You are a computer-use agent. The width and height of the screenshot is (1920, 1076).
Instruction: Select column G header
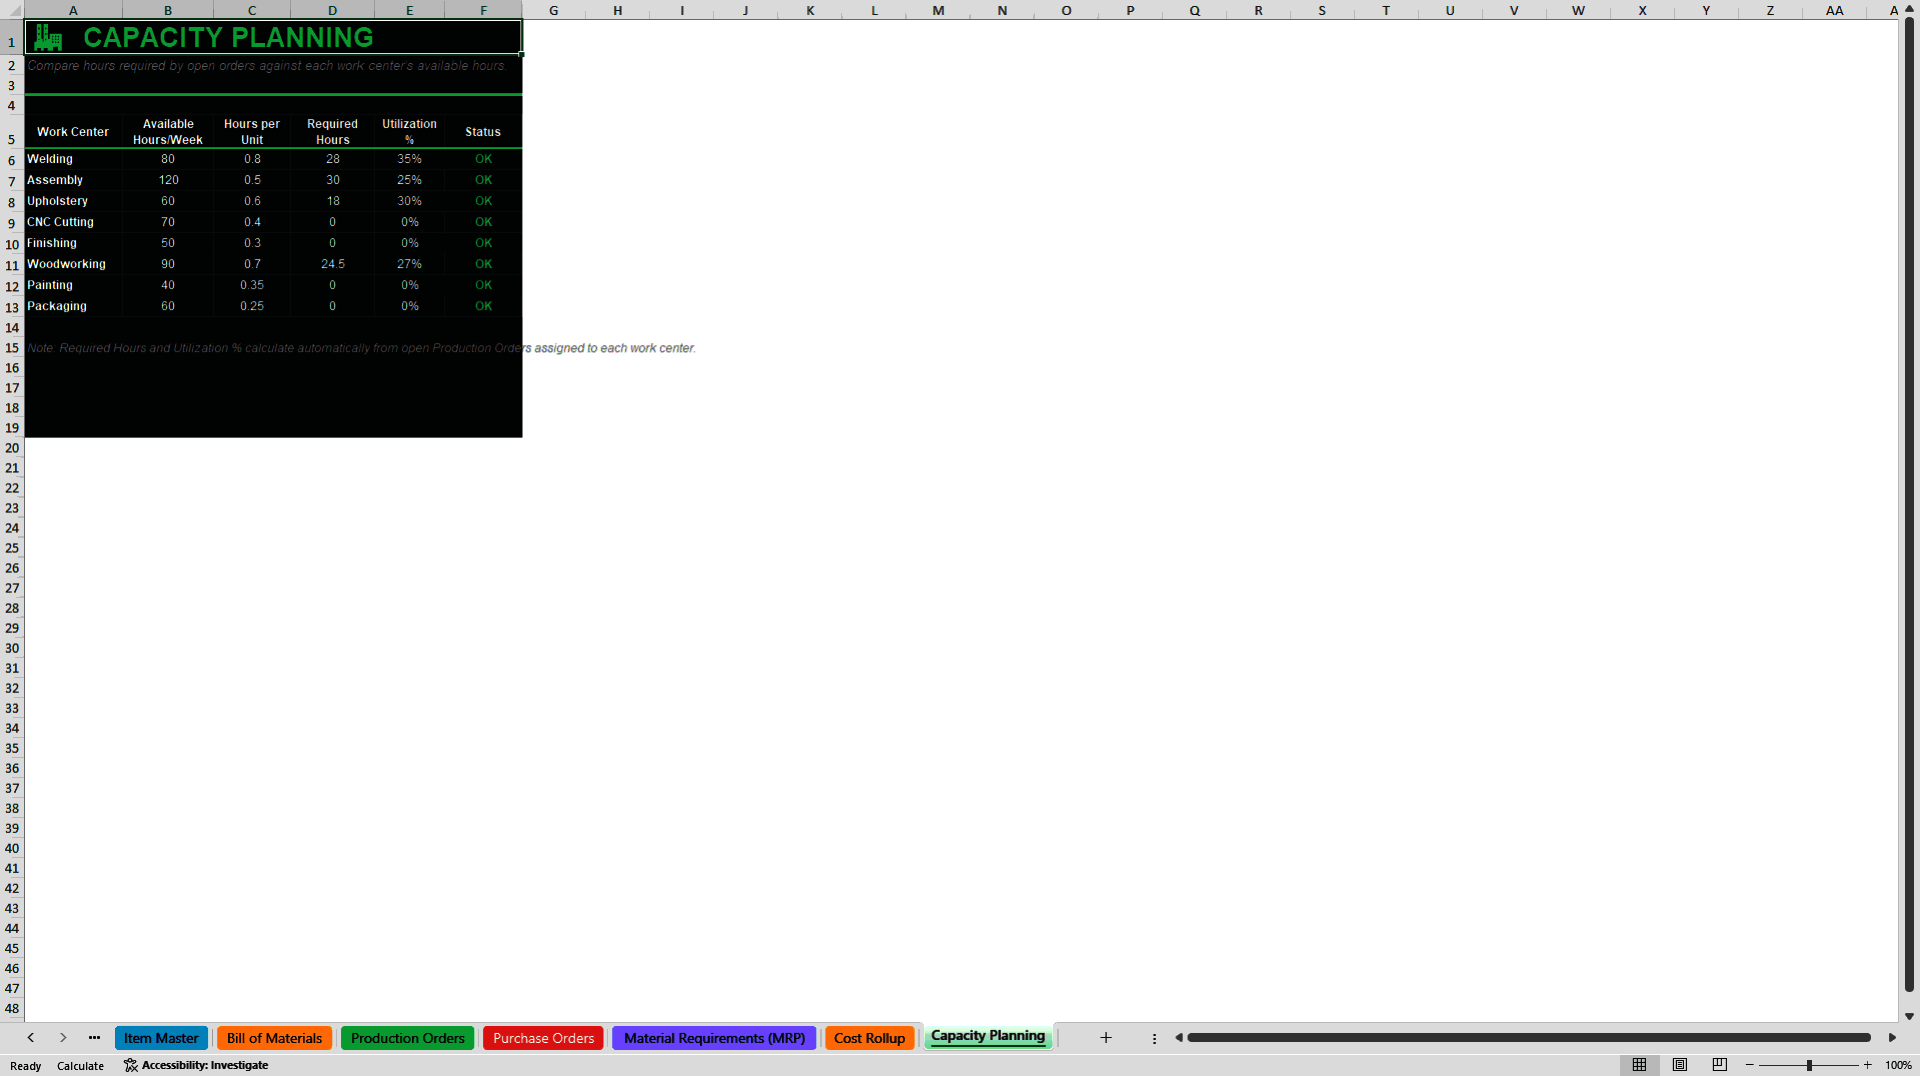coord(553,10)
